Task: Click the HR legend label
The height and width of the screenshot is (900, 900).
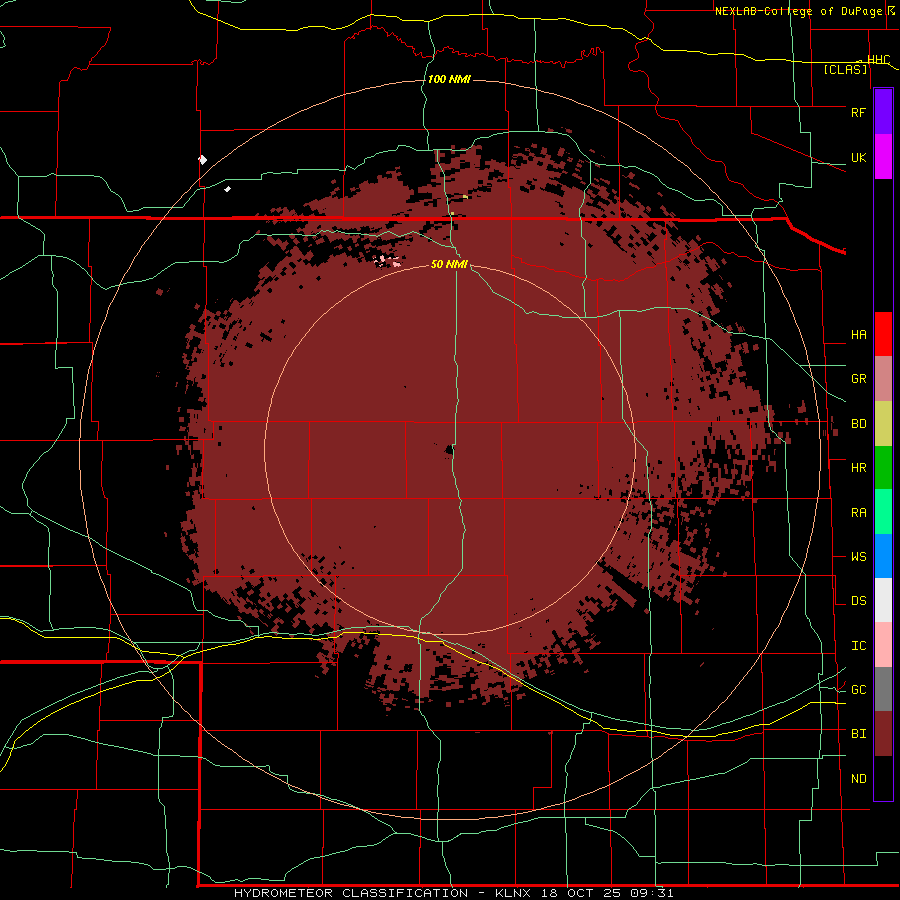Action: click(x=858, y=468)
